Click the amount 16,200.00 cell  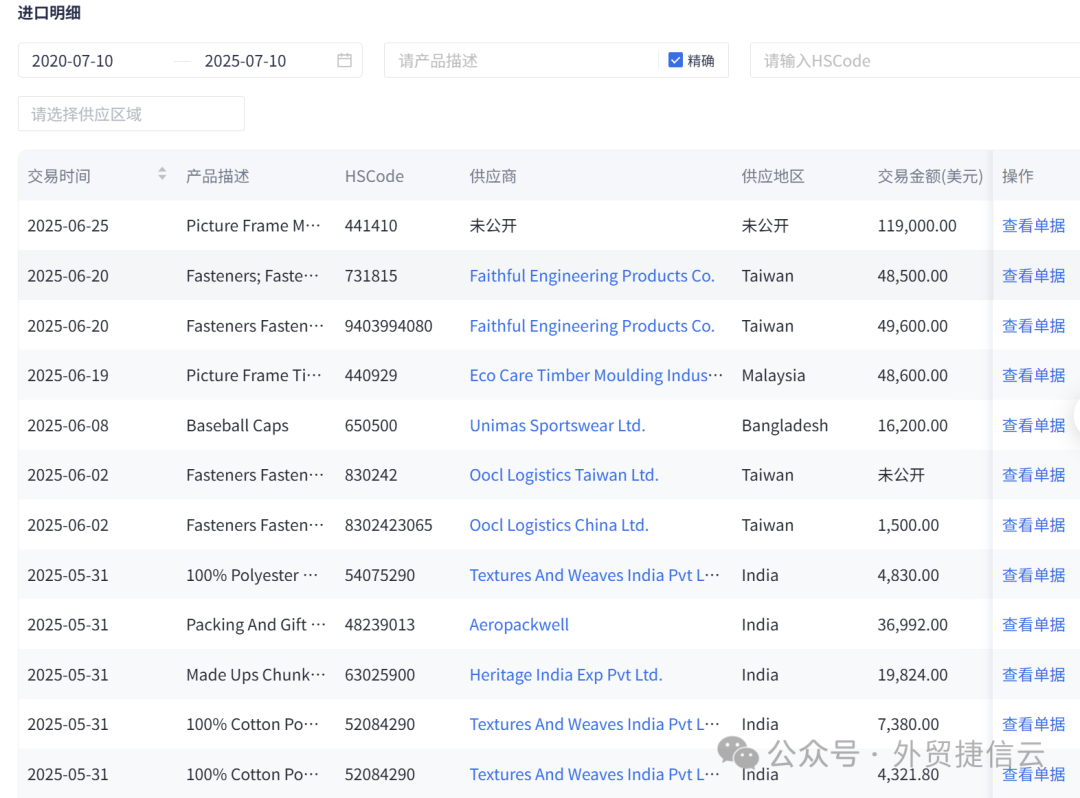pyautogui.click(x=913, y=426)
